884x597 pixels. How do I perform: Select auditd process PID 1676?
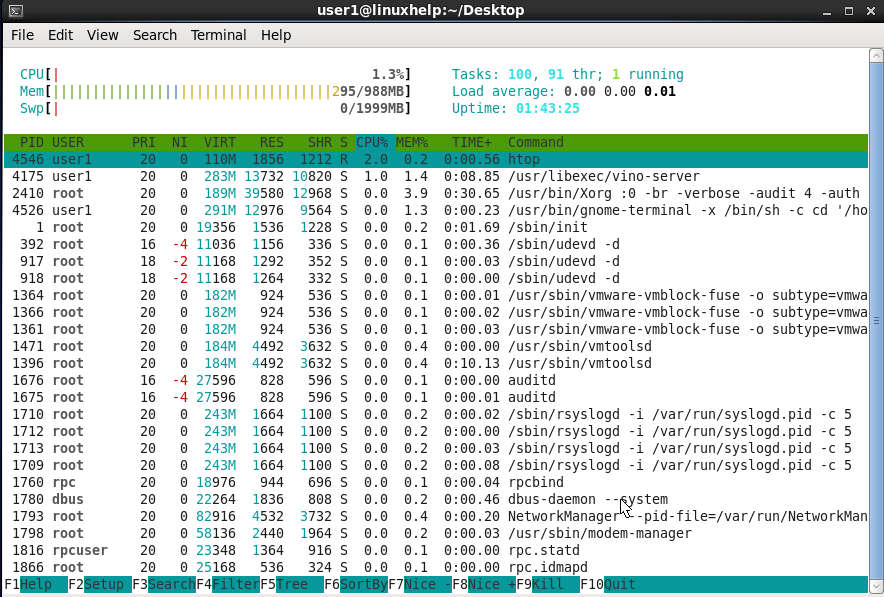tap(436, 380)
